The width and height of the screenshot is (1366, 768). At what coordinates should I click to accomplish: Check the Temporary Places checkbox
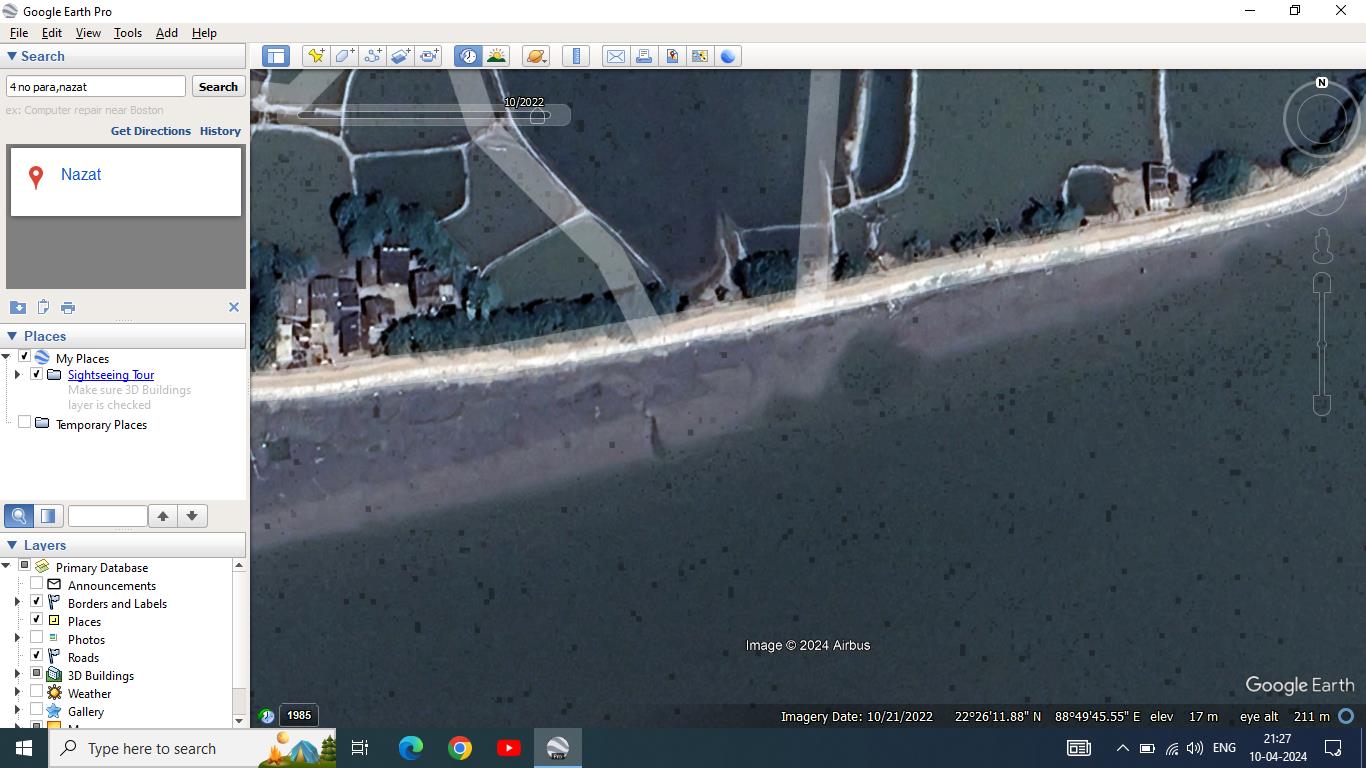(25, 424)
